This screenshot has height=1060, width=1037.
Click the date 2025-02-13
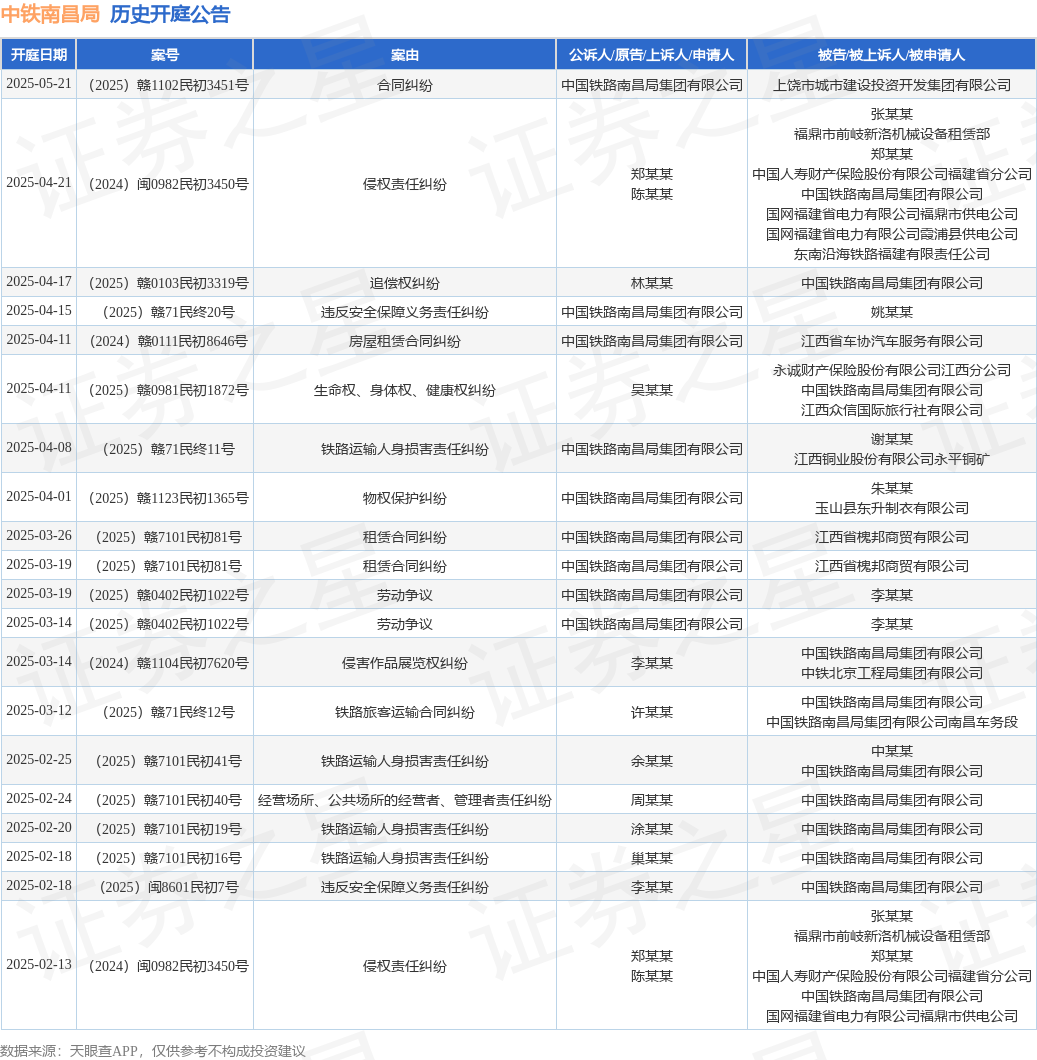click(x=39, y=965)
